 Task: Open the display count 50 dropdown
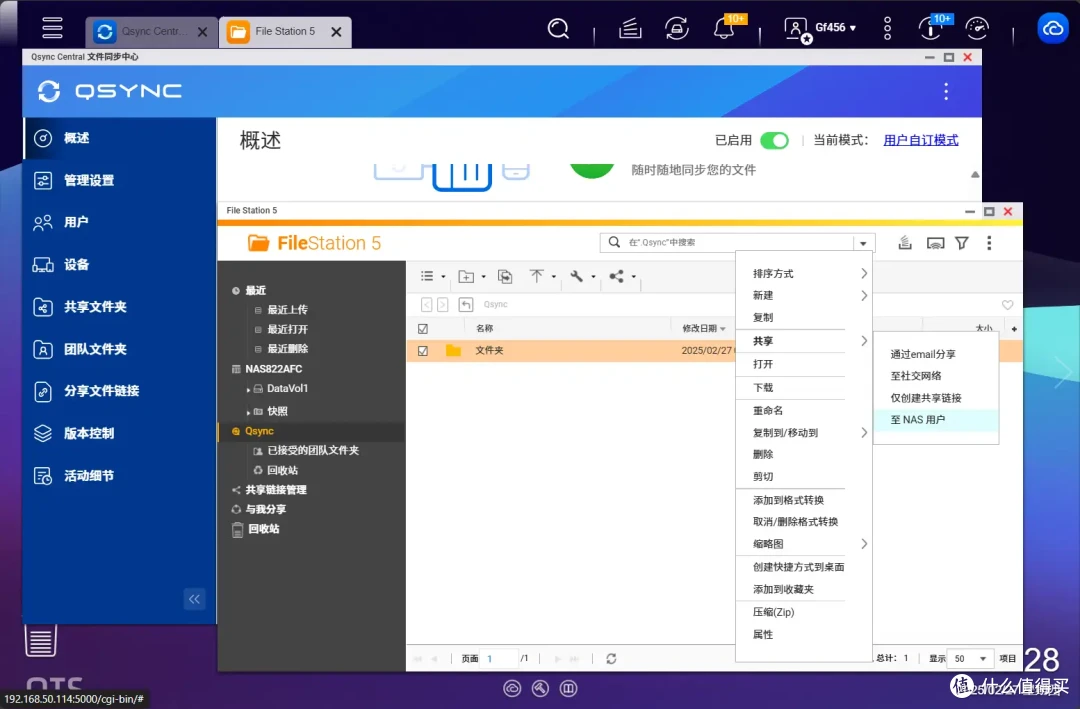(x=970, y=659)
